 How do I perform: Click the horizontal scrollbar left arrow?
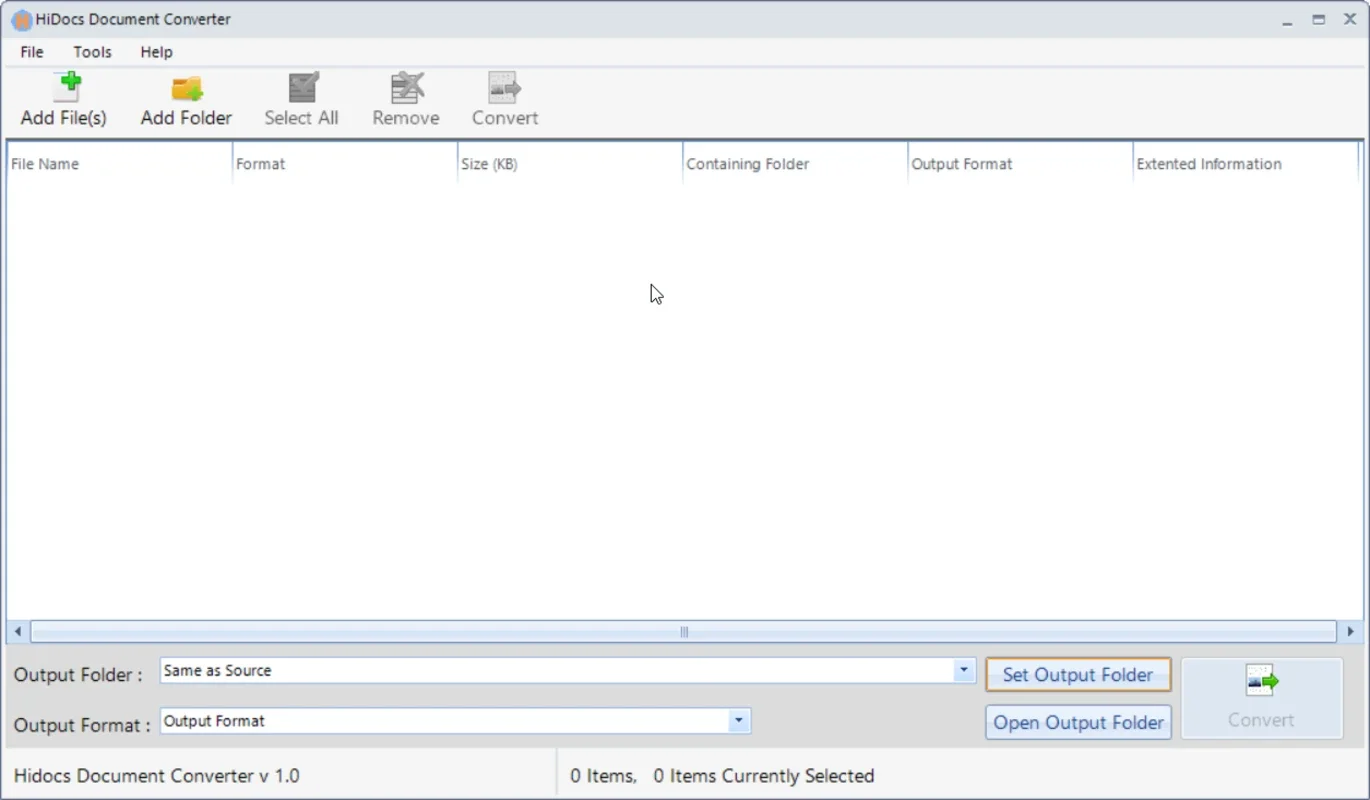(18, 632)
